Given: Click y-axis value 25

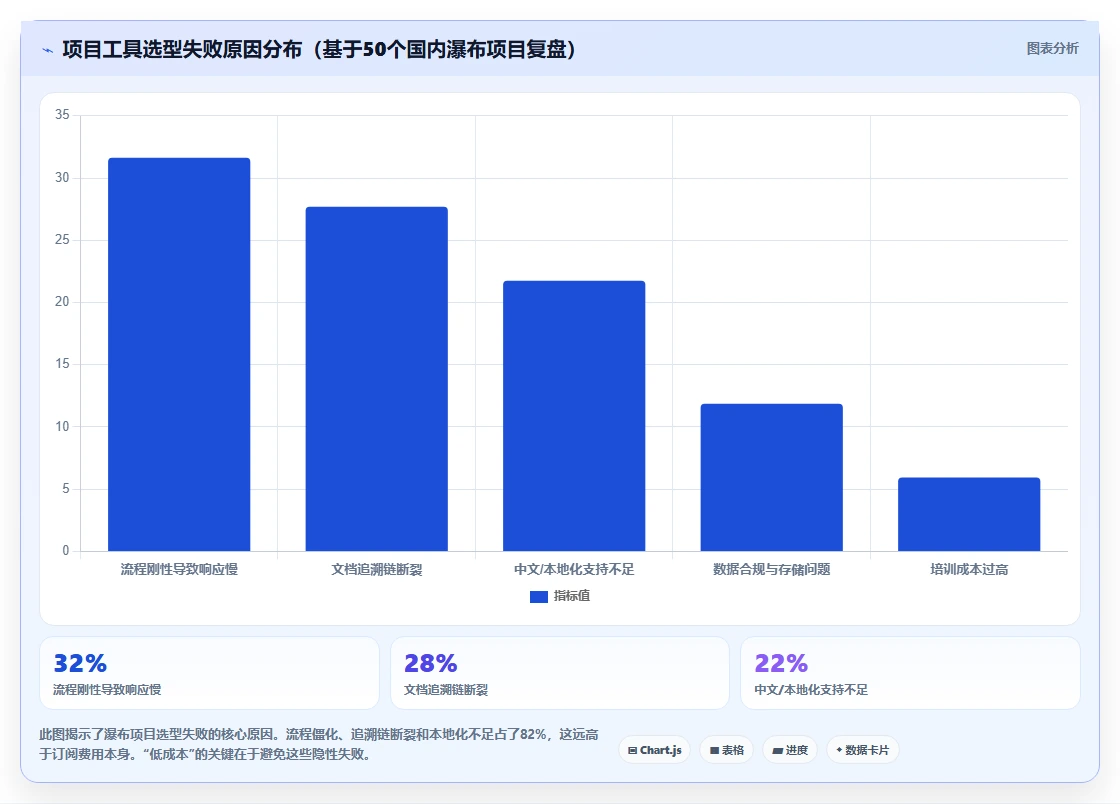Looking at the screenshot, I should 62,240.
